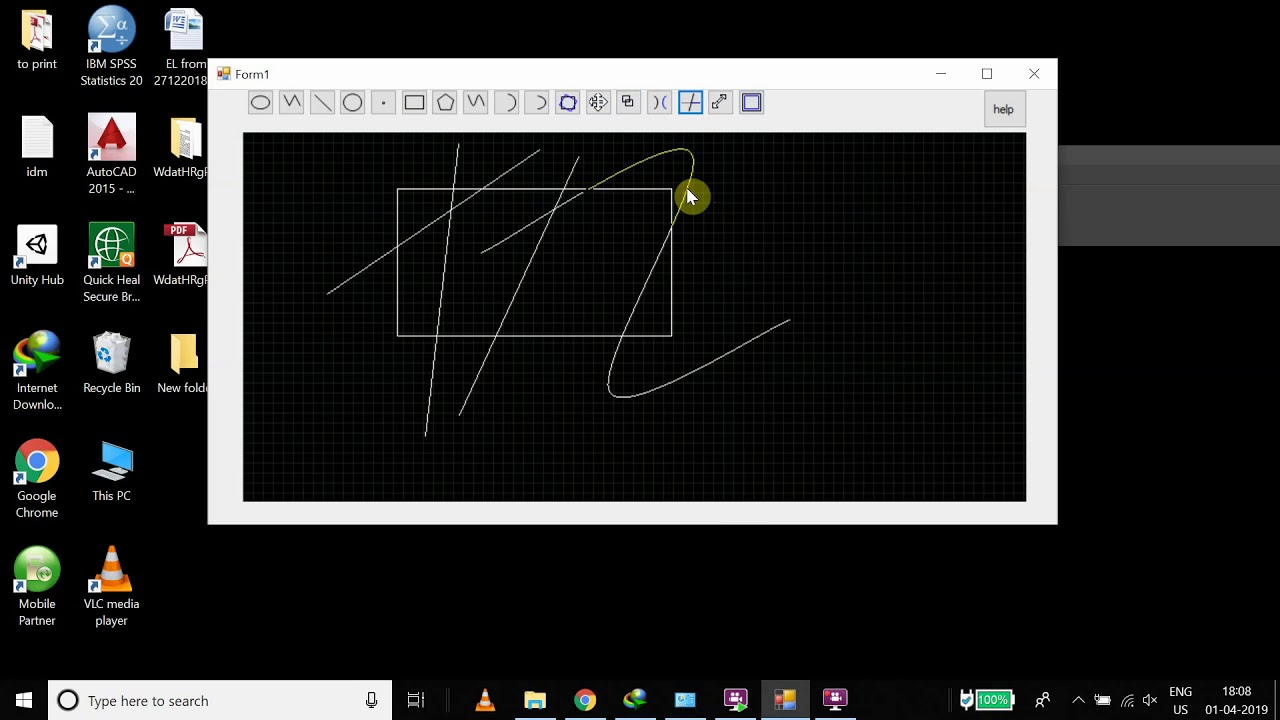Open VLC from the taskbar
Screen dimensions: 1280x720
click(x=485, y=700)
